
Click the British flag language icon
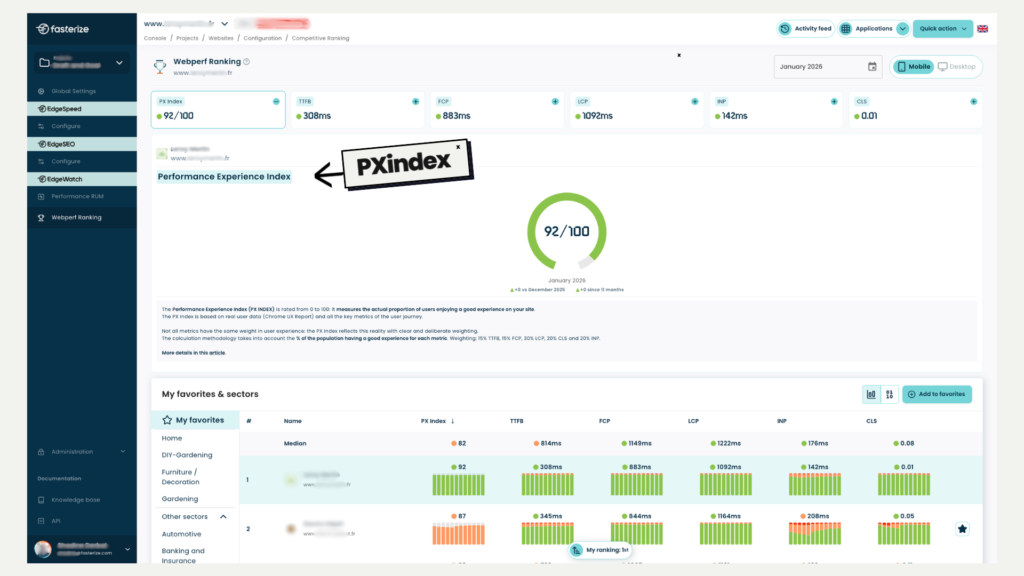(x=983, y=29)
